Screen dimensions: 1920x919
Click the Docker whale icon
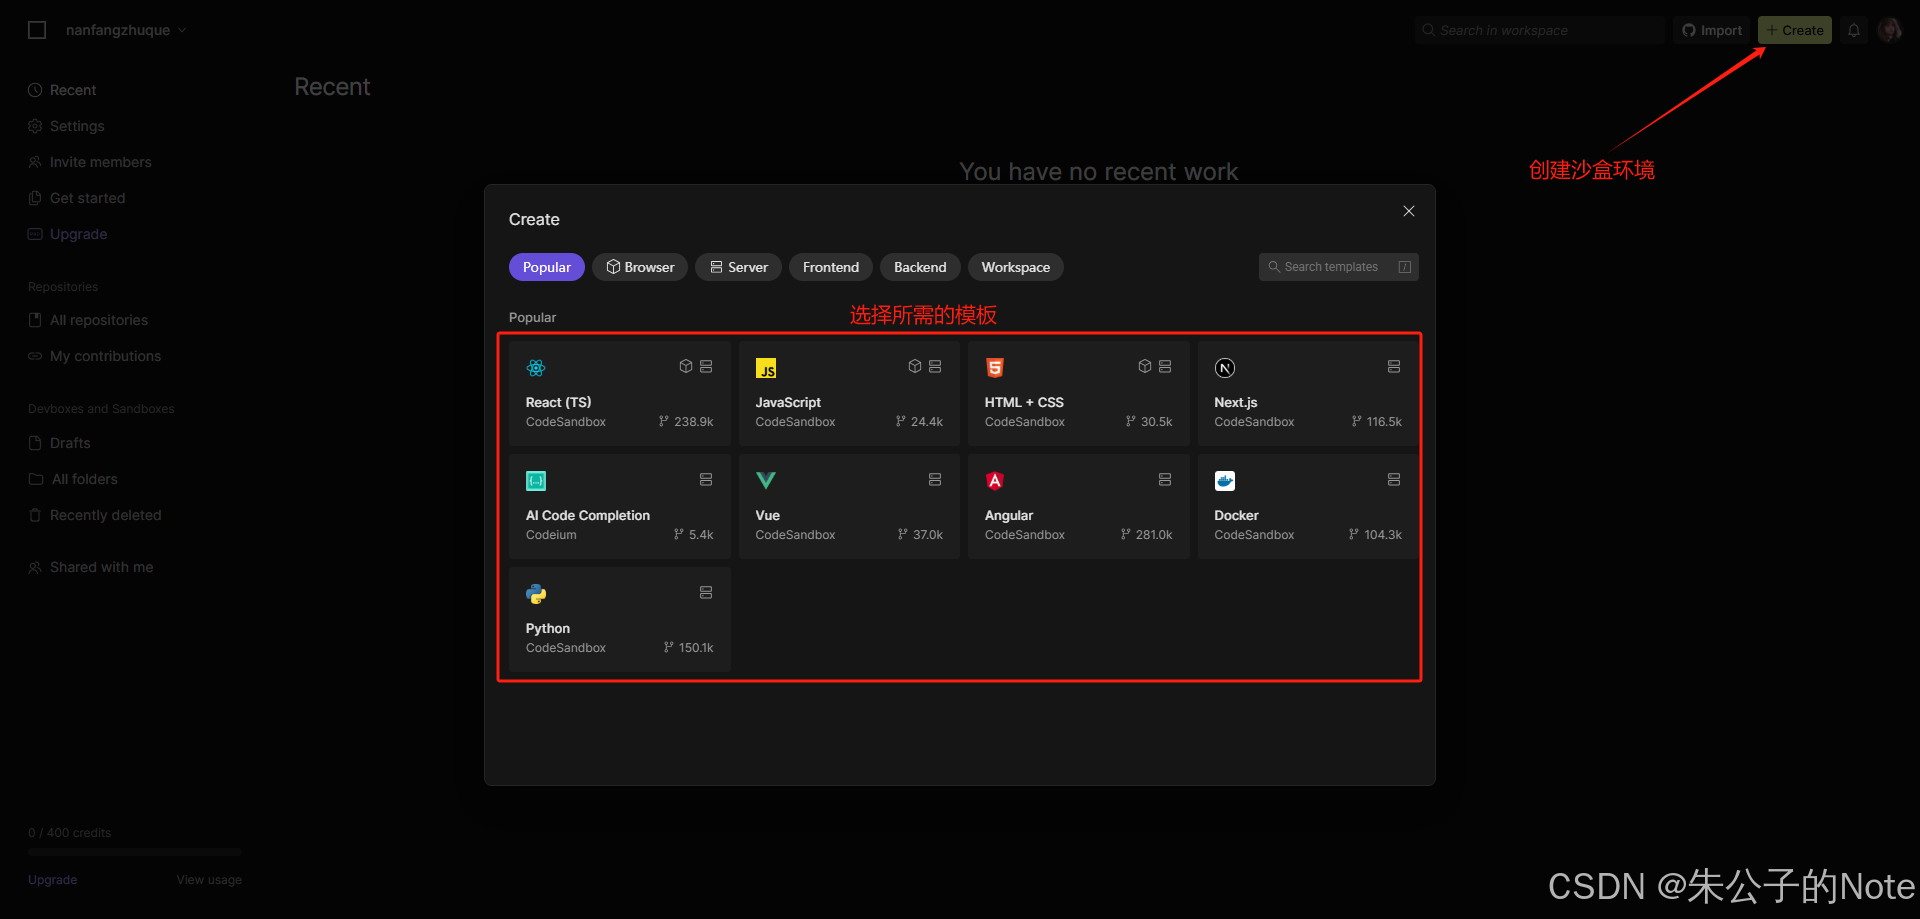click(1225, 481)
